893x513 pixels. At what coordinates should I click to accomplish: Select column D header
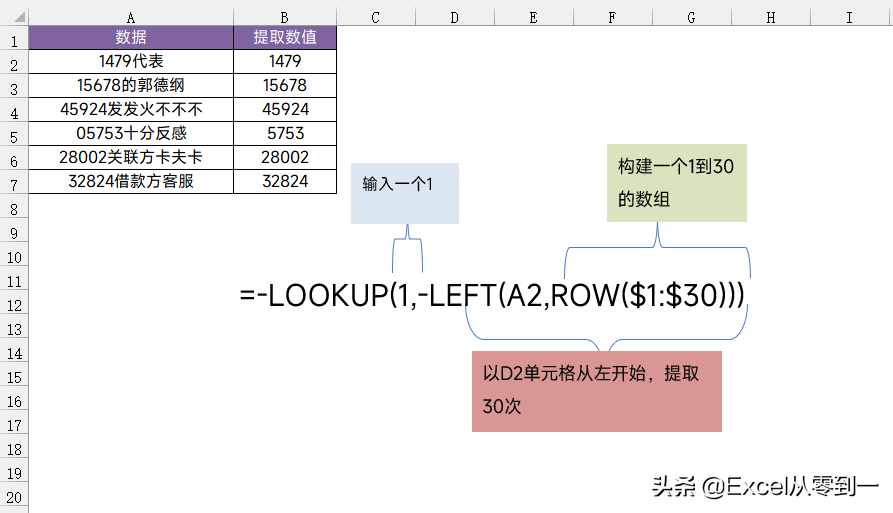455,17
